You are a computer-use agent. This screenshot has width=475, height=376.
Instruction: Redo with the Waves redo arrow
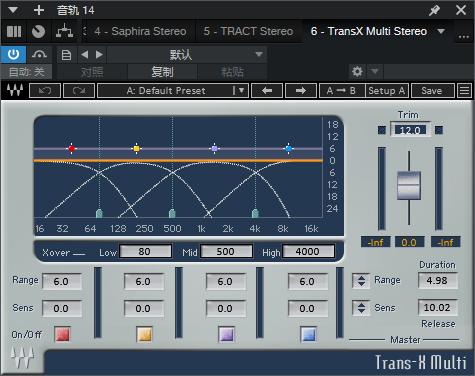[79, 91]
